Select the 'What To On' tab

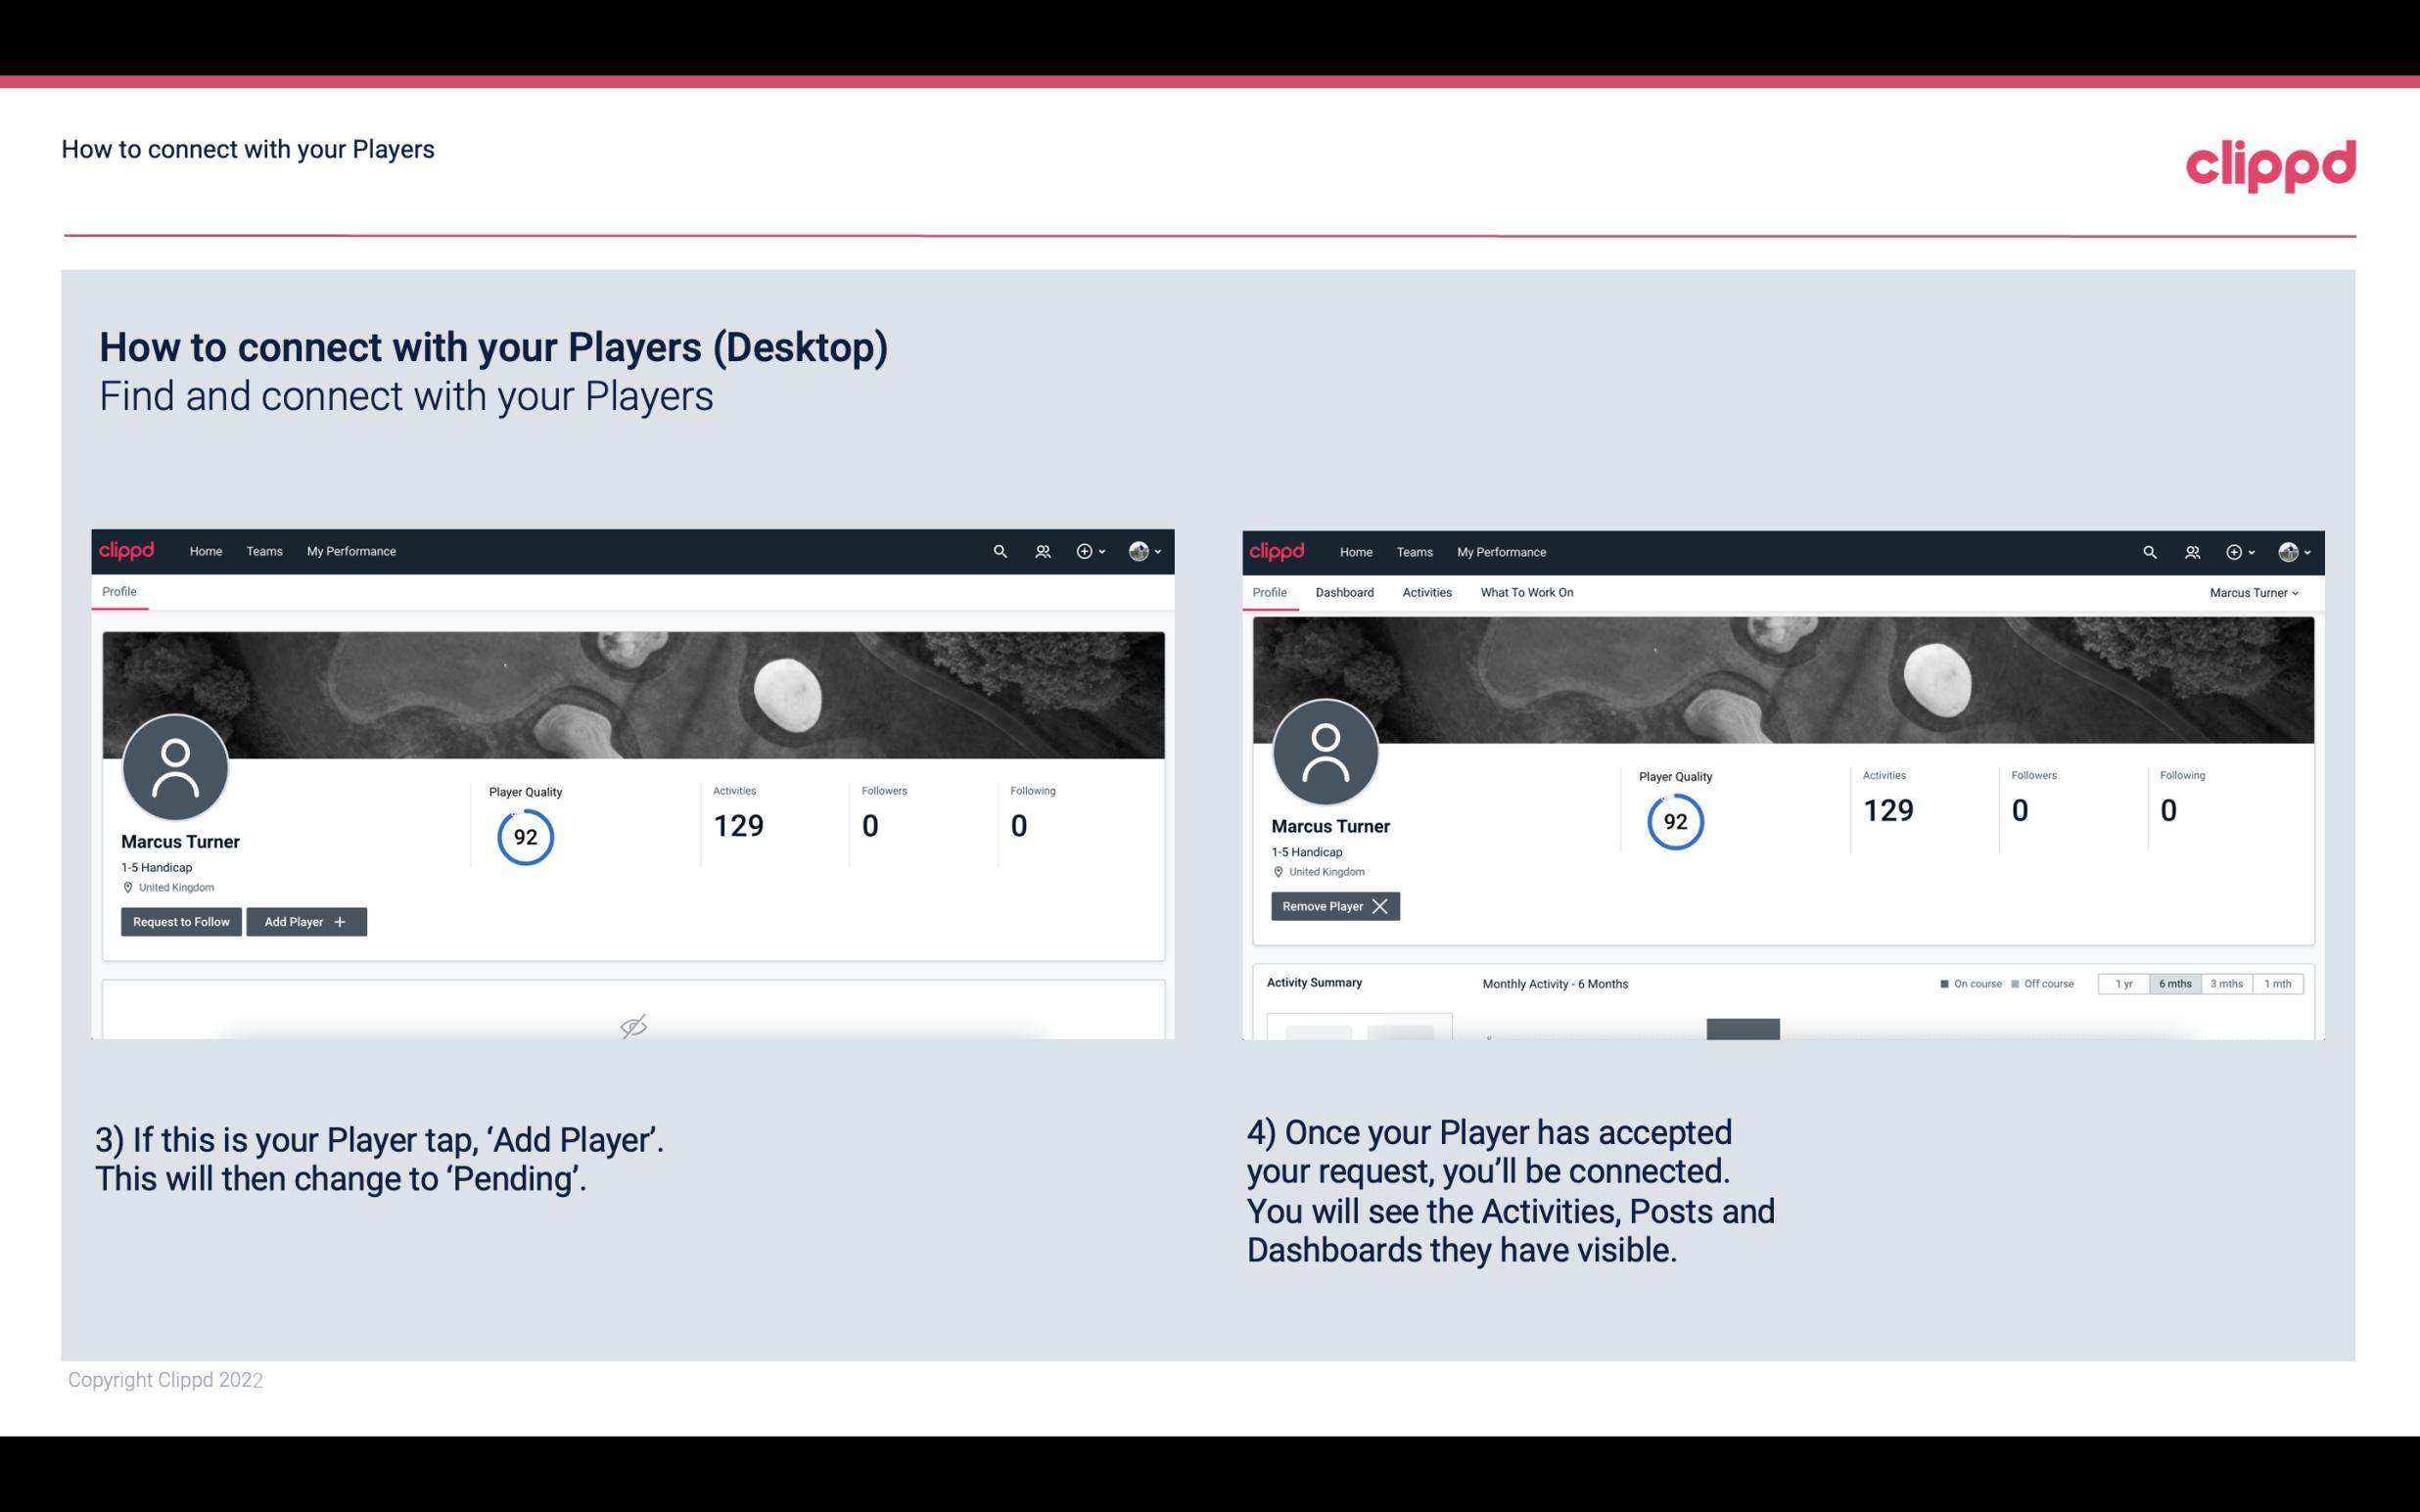(1526, 592)
